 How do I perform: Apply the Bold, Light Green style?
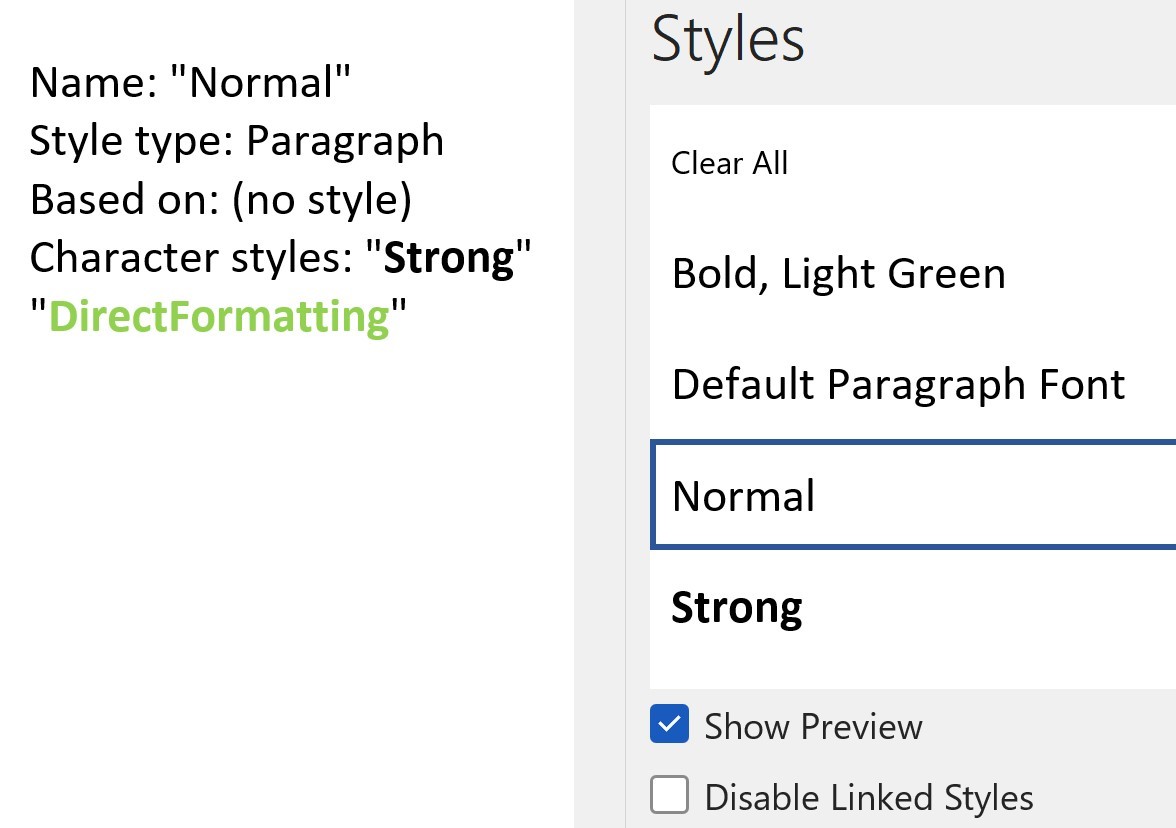click(x=838, y=274)
